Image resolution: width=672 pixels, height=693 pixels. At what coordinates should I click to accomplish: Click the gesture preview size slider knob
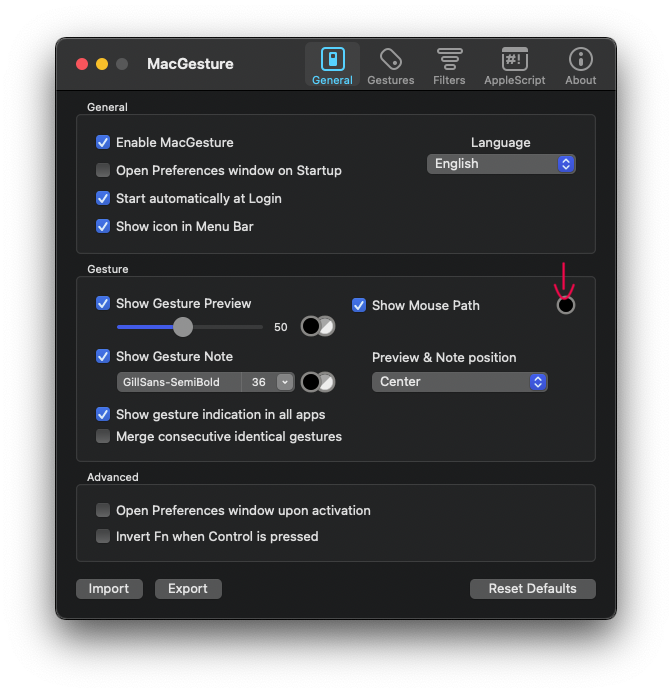coord(183,327)
